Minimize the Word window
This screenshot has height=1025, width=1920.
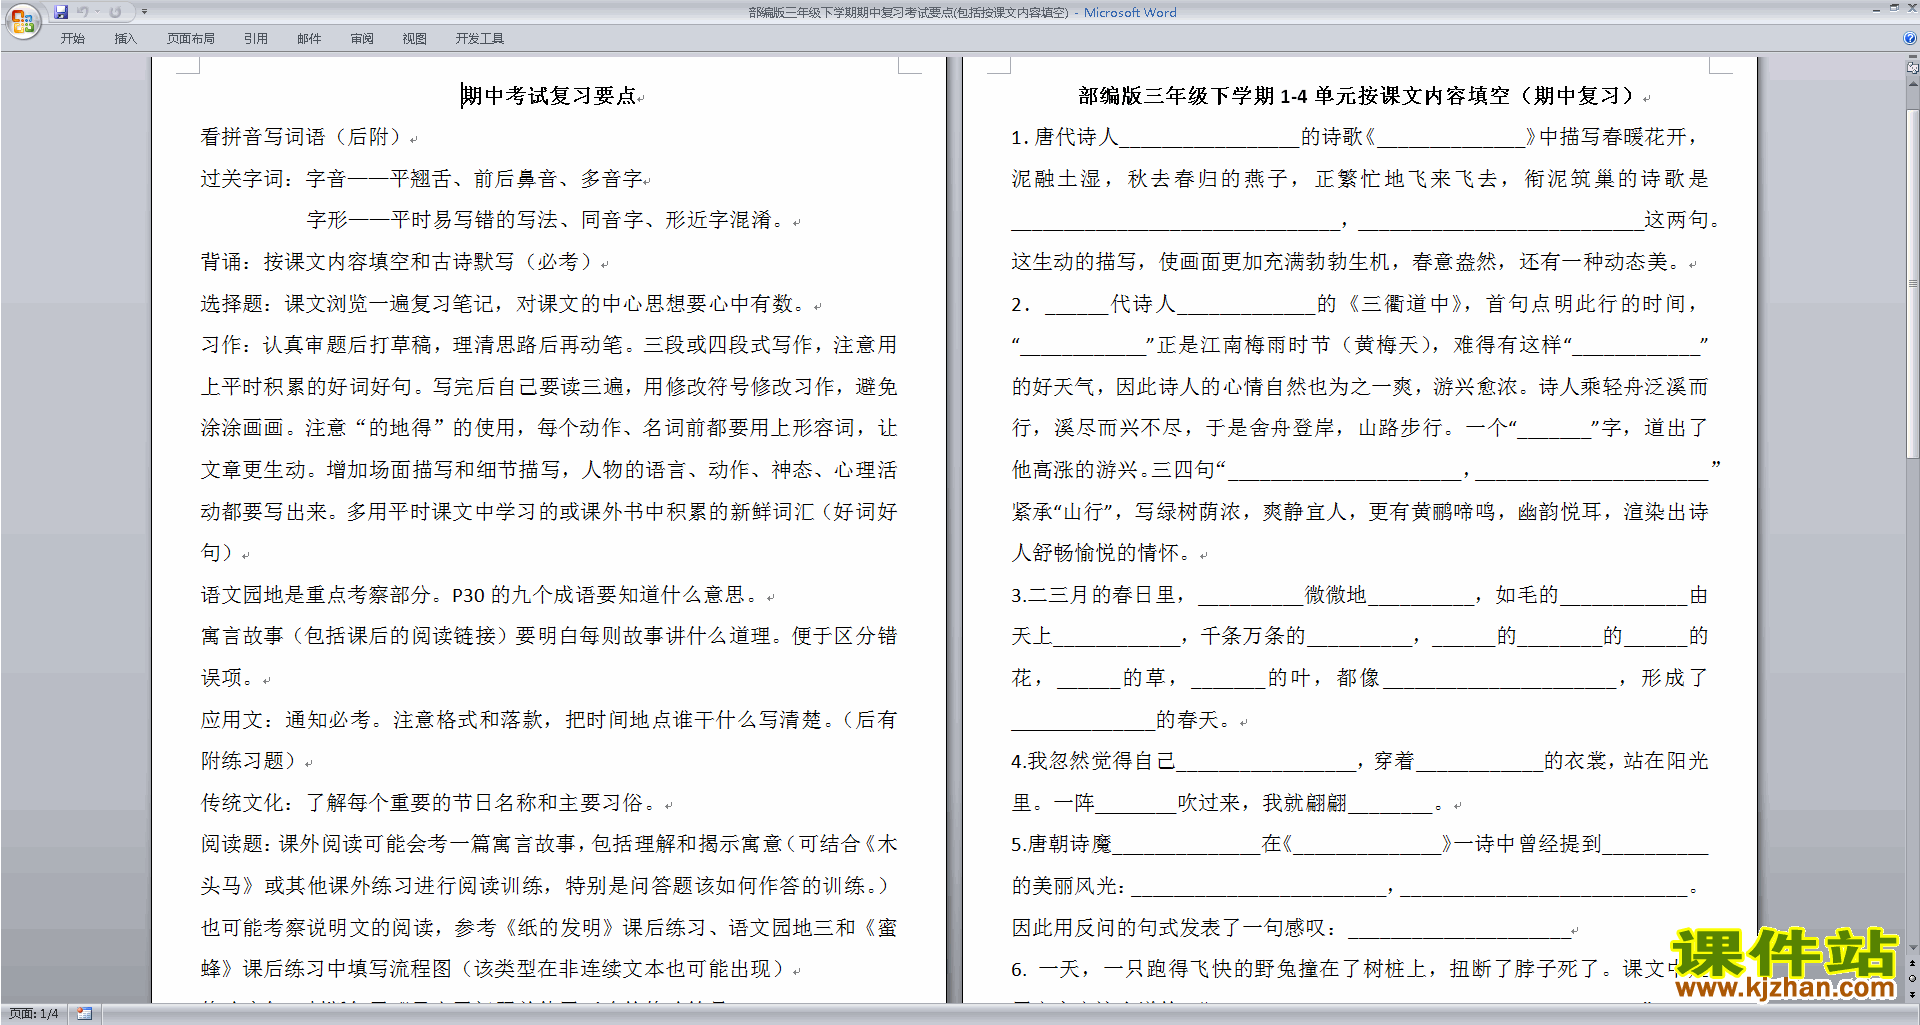[x=1876, y=9]
